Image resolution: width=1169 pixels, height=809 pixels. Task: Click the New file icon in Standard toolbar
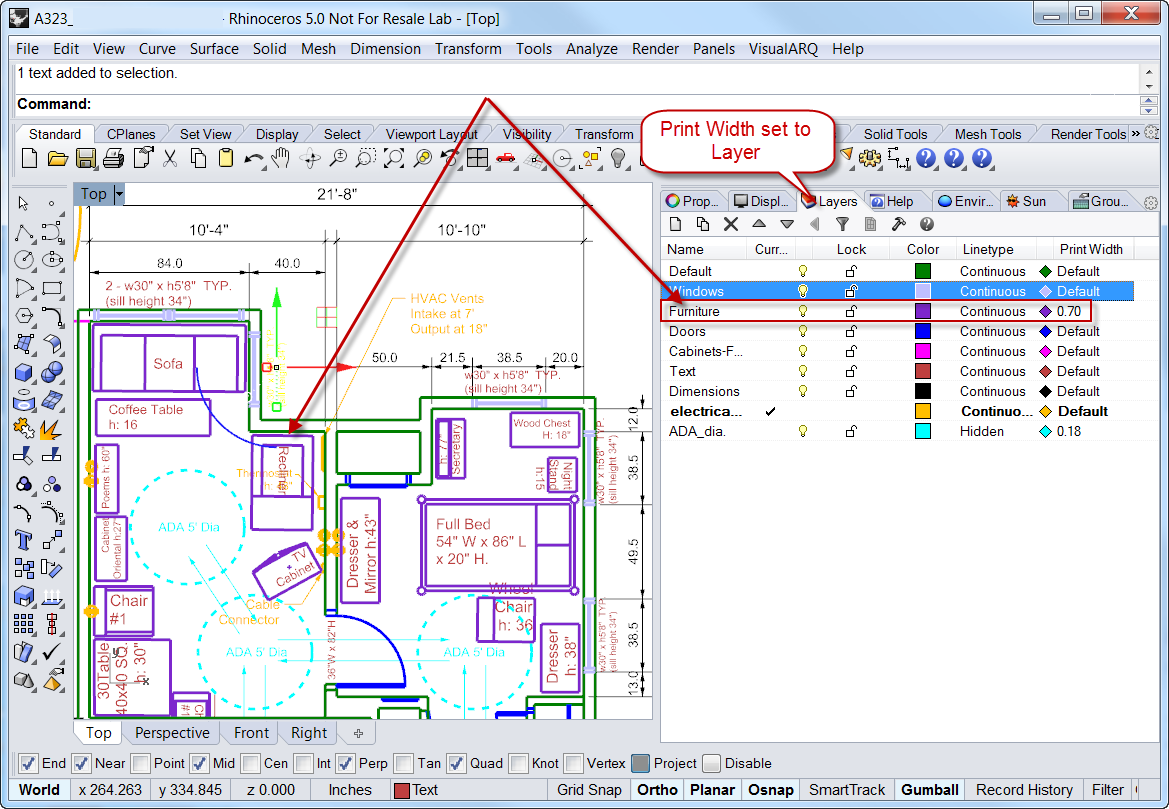point(29,158)
